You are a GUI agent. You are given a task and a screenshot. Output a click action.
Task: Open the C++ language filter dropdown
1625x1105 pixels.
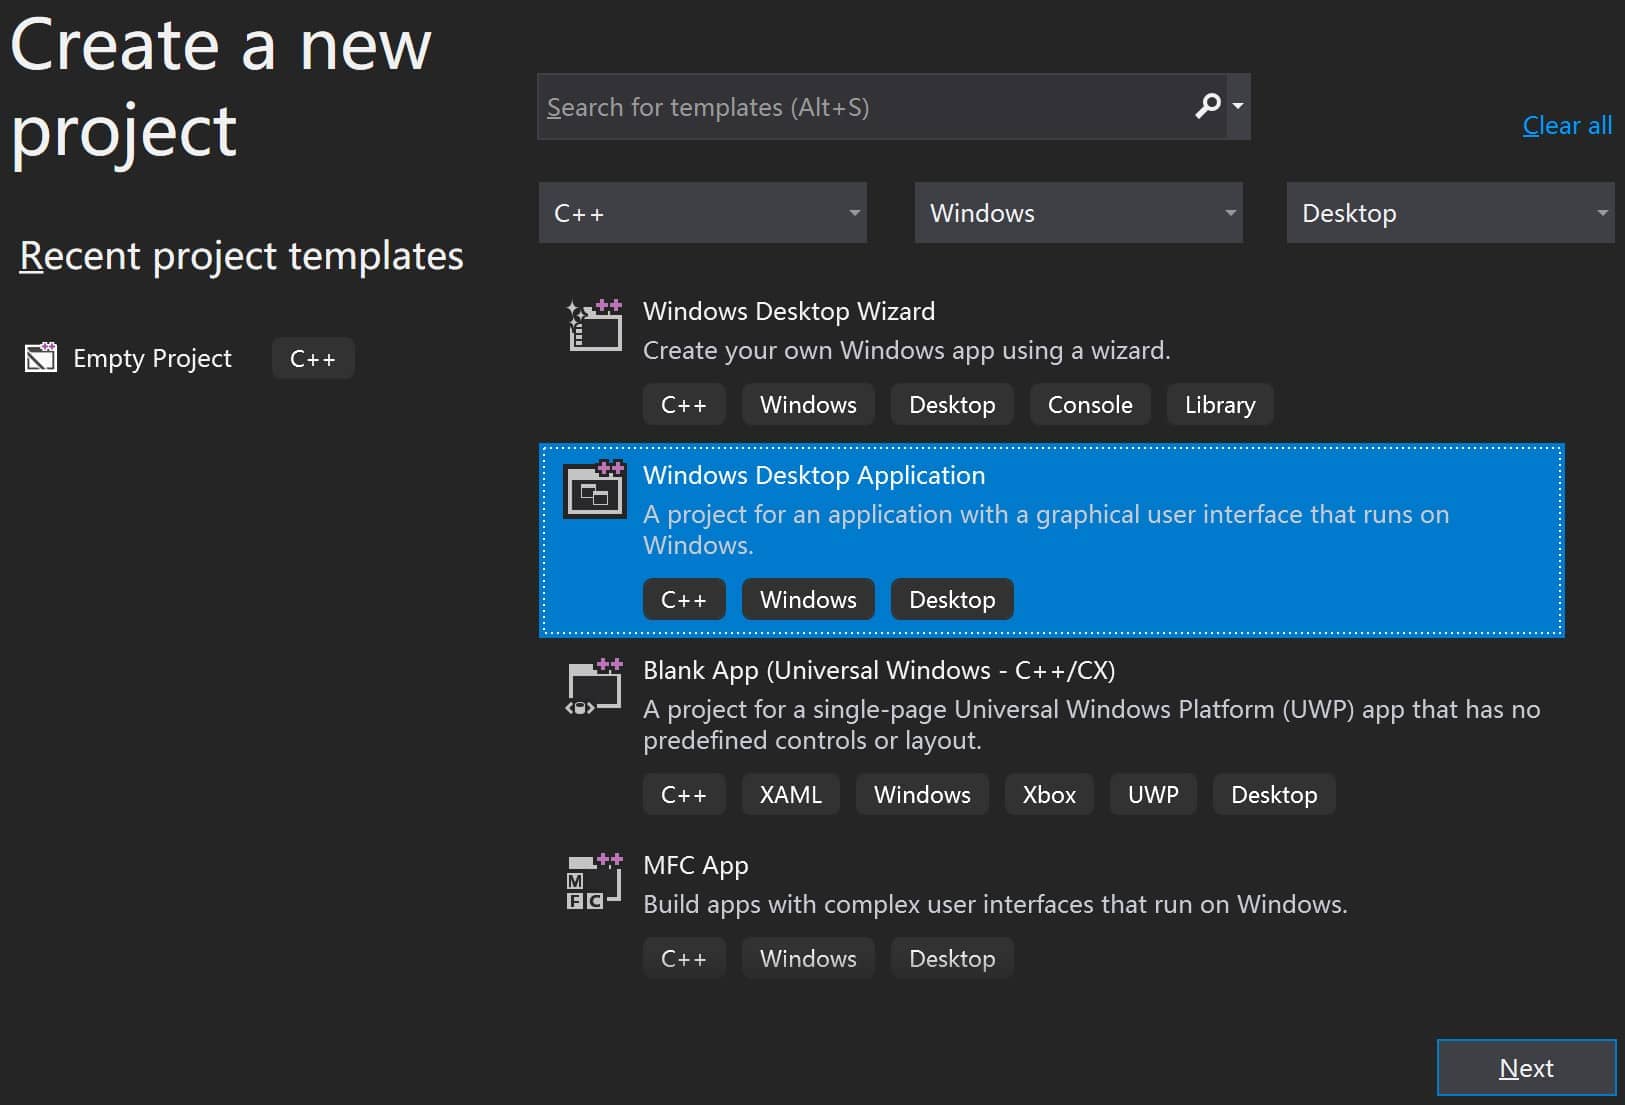[x=702, y=213]
